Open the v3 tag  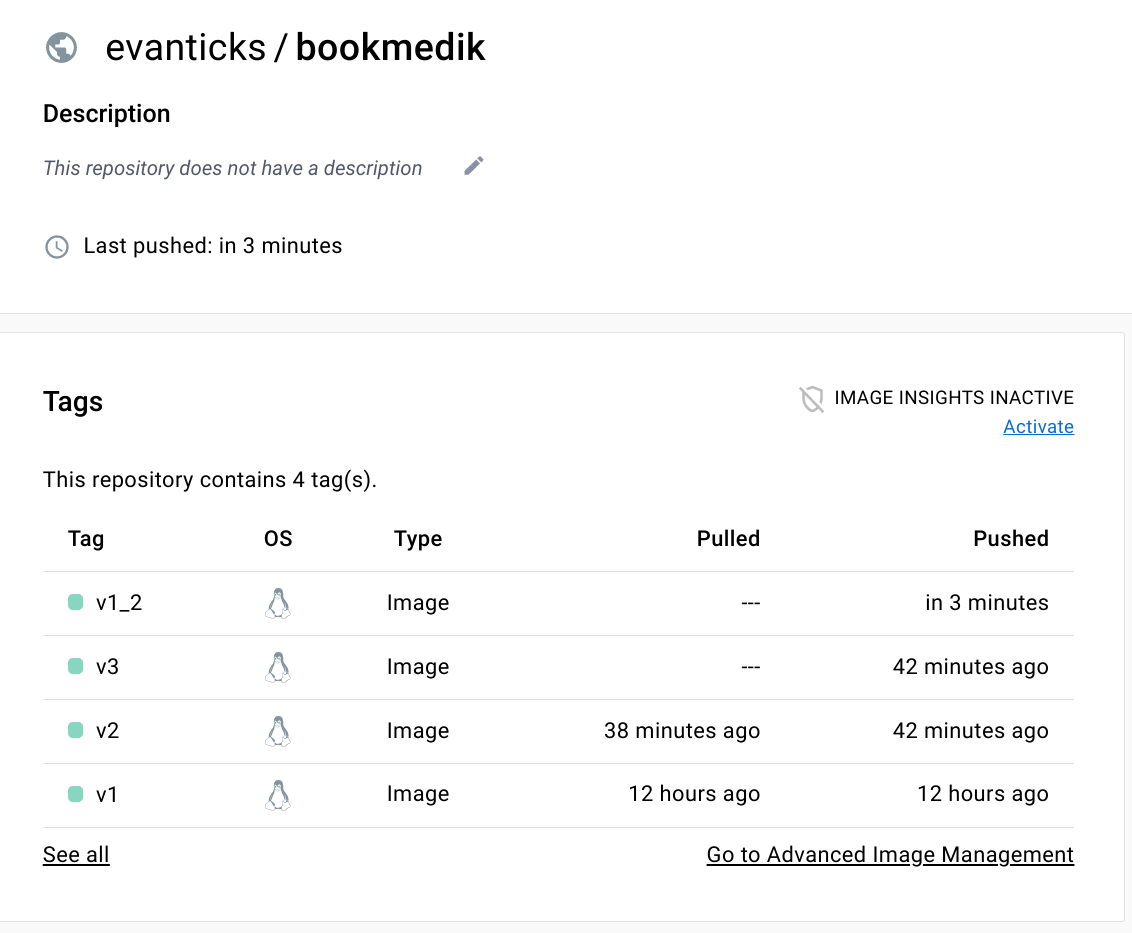click(x=107, y=667)
